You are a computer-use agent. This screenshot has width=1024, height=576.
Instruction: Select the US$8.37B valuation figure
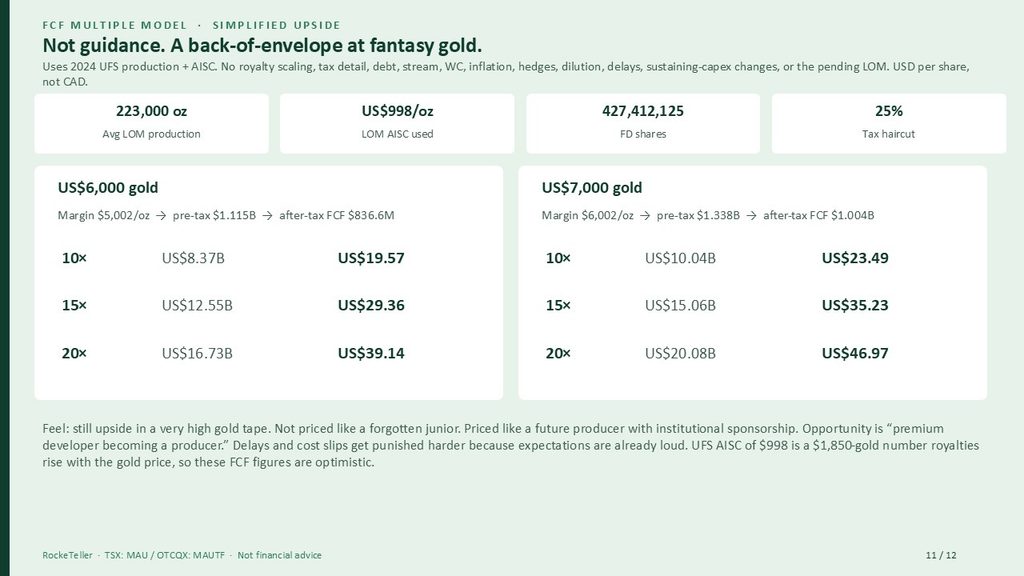[x=193, y=258]
